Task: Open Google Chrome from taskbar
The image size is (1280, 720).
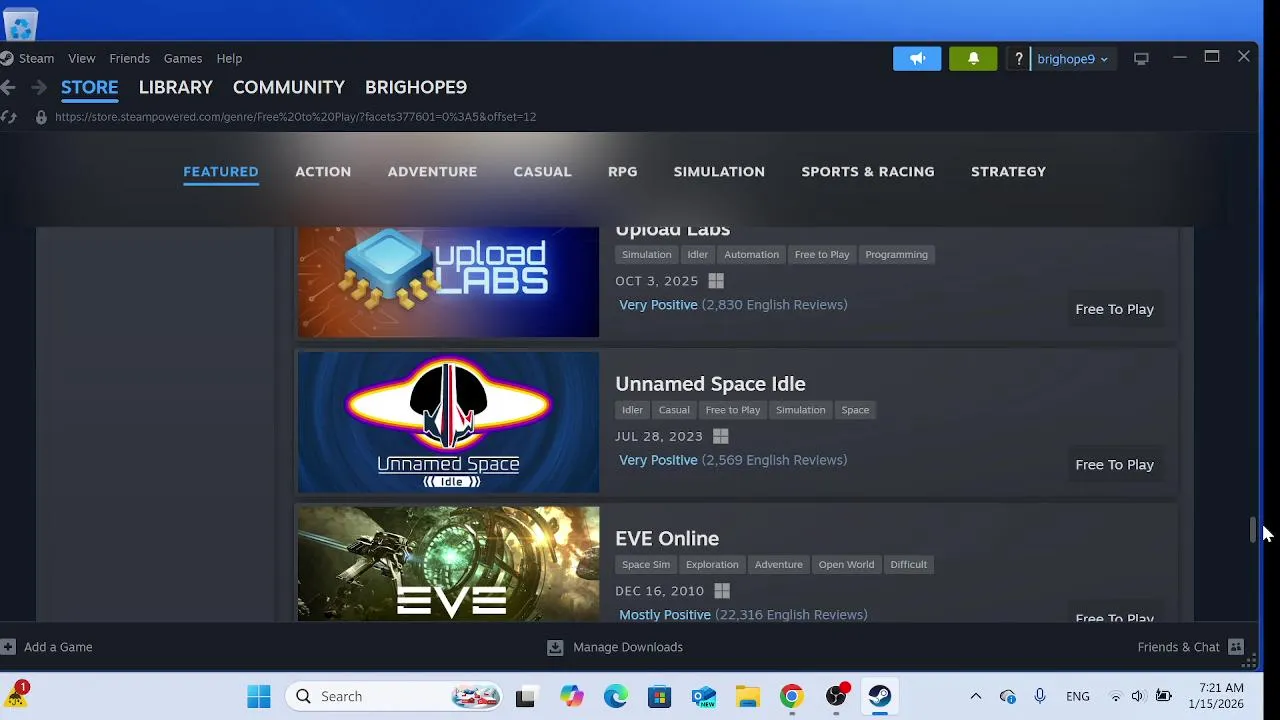Action: (x=791, y=696)
